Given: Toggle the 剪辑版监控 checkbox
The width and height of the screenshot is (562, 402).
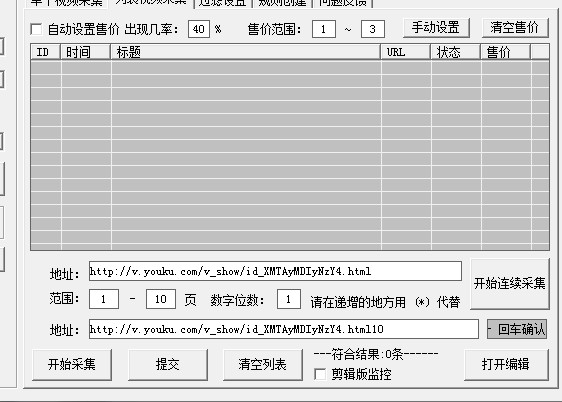Looking at the screenshot, I should click(320, 374).
